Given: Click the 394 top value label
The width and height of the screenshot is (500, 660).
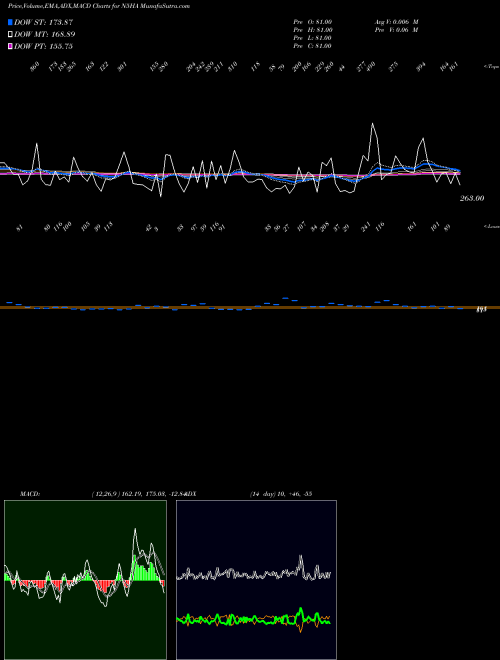Looking at the screenshot, I should tap(421, 67).
